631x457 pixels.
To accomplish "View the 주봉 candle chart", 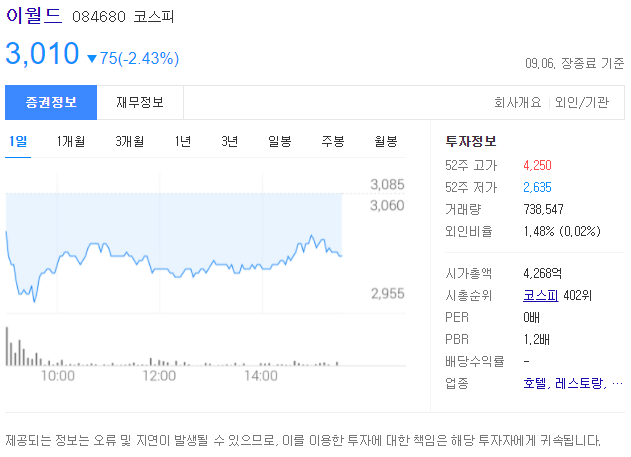I will [333, 141].
